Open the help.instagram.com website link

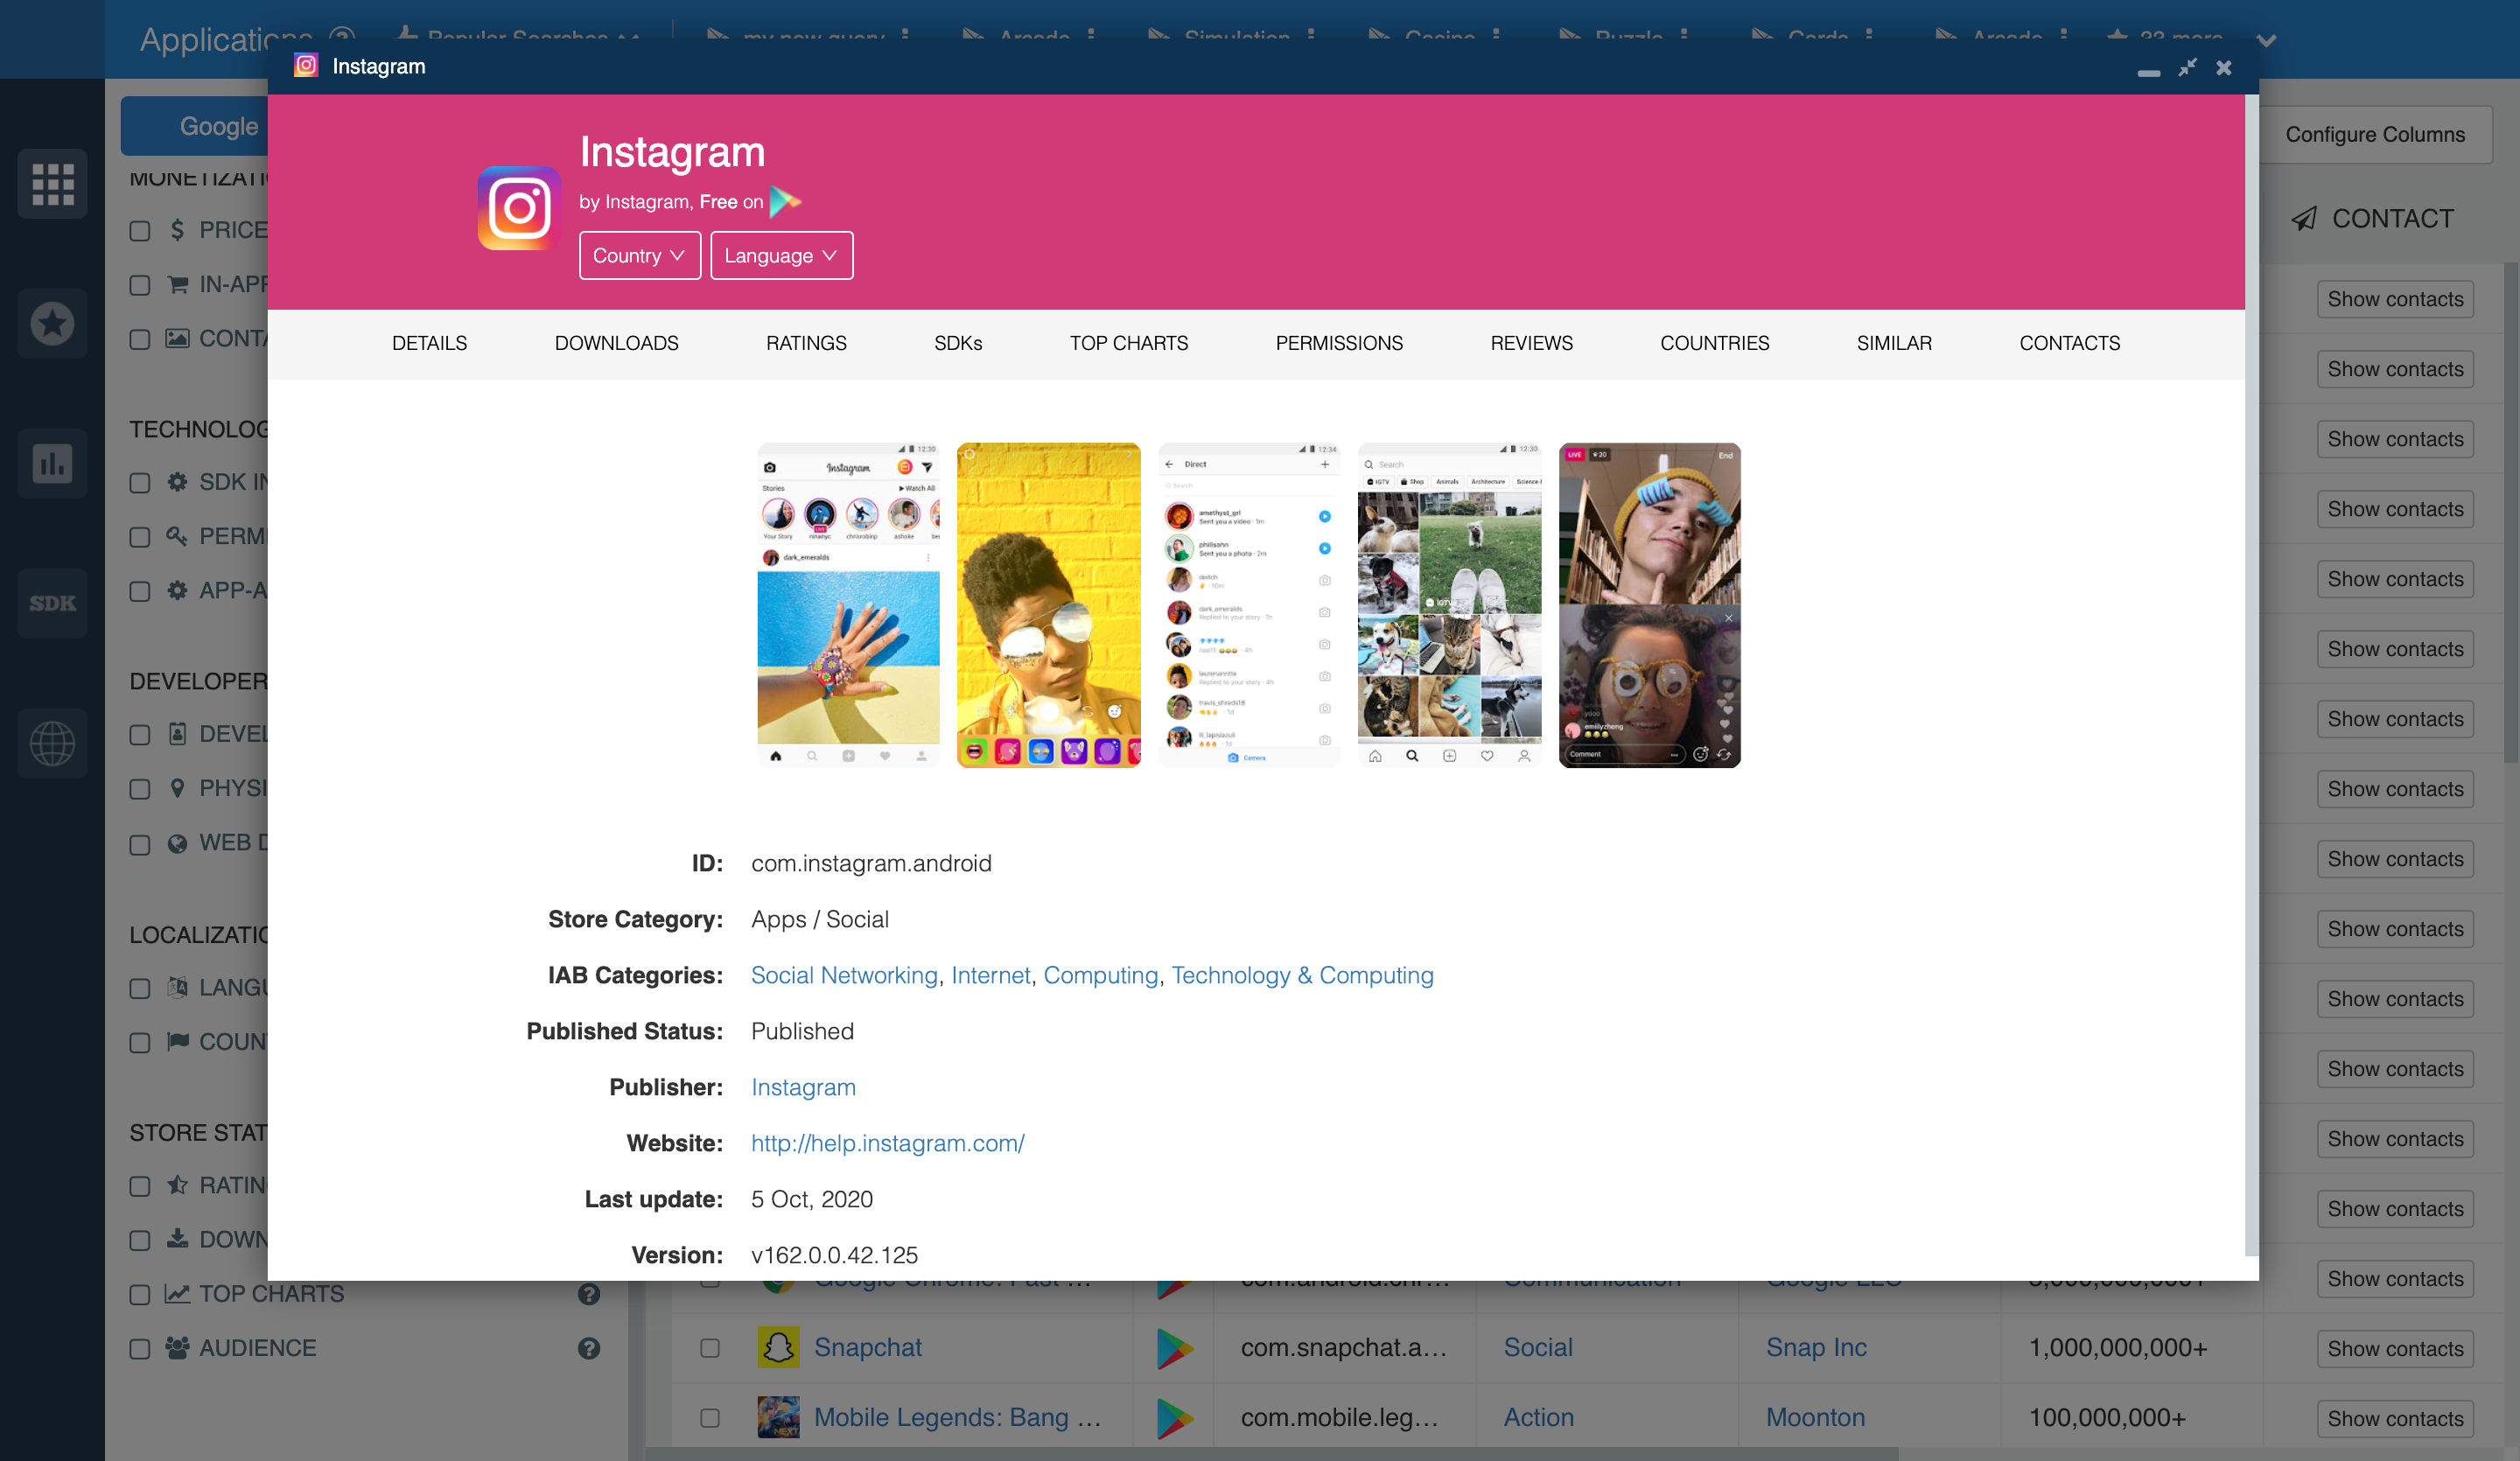[887, 1143]
